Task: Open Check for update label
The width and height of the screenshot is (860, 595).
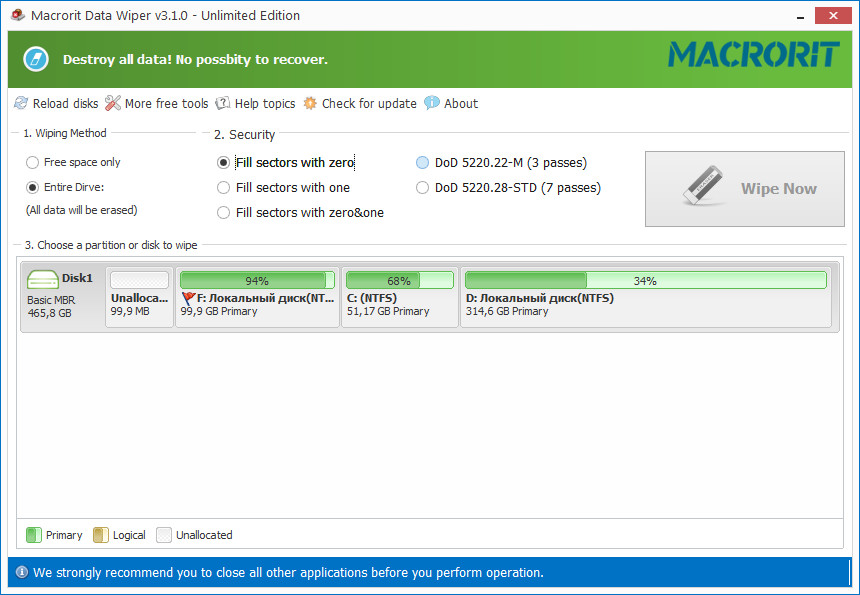Action: pyautogui.click(x=369, y=104)
